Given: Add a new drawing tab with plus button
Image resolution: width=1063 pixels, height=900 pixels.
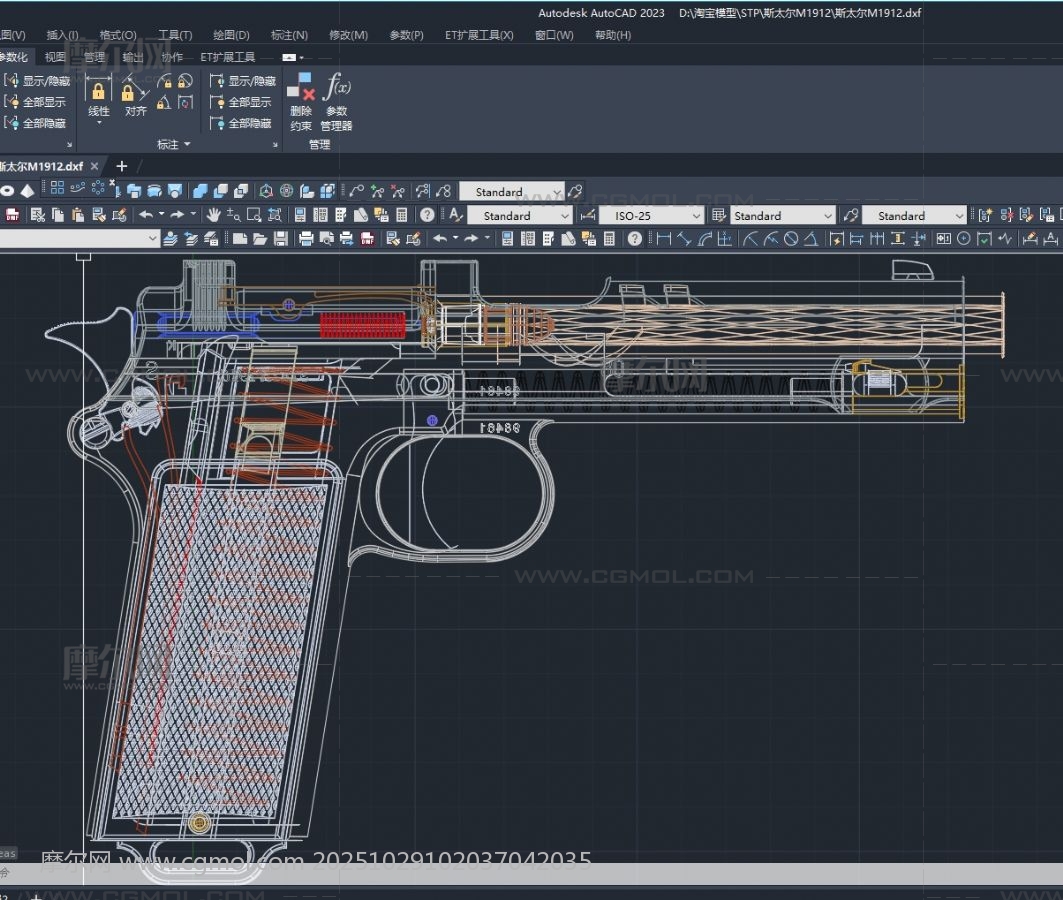Looking at the screenshot, I should pyautogui.click(x=122, y=166).
